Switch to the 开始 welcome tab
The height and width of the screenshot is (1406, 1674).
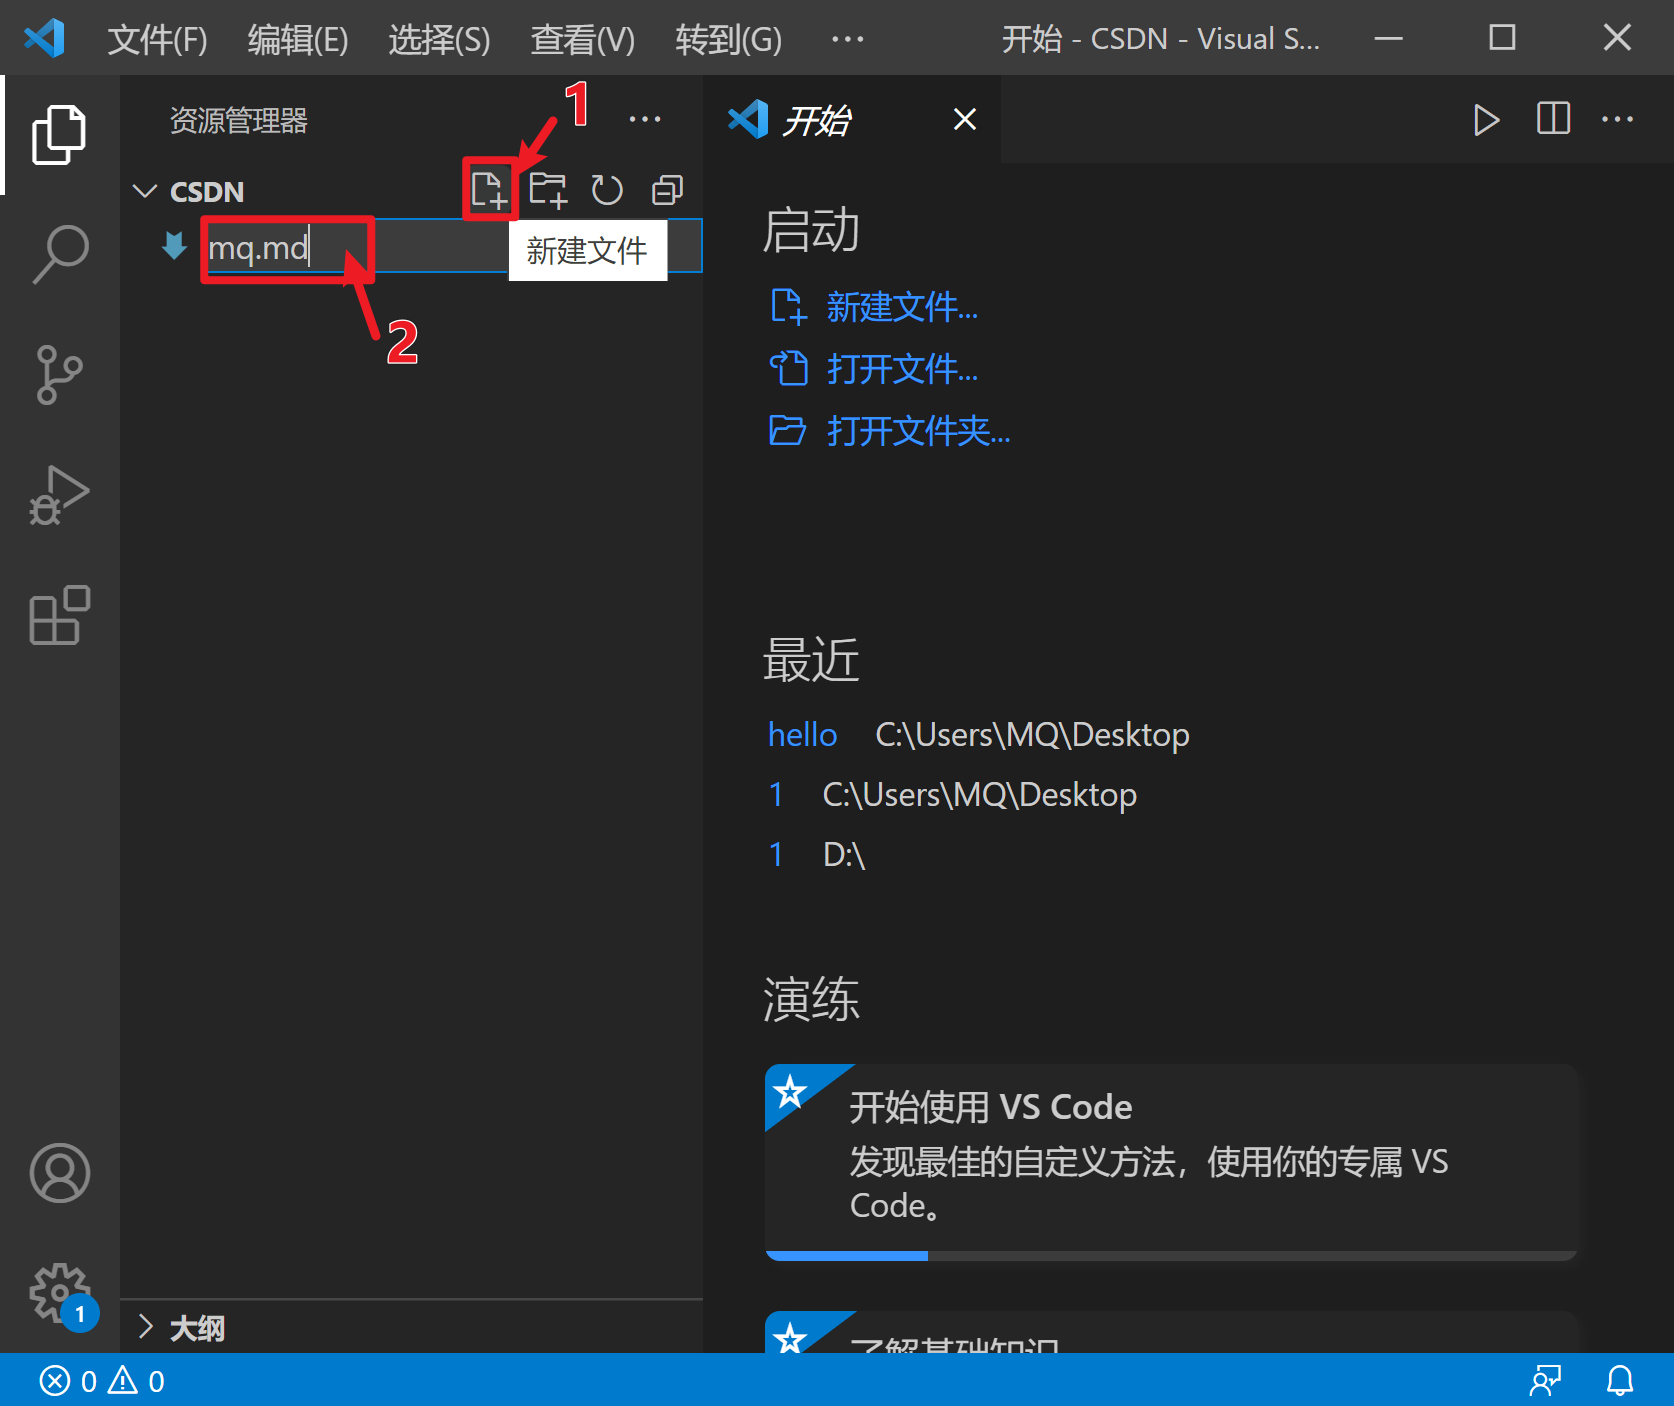coord(818,119)
